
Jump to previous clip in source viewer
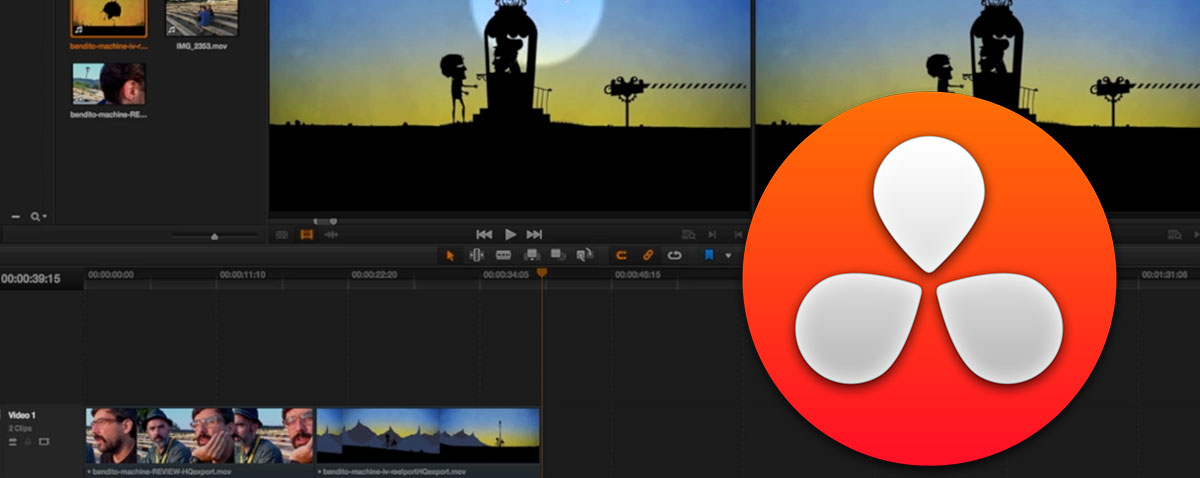tap(484, 234)
